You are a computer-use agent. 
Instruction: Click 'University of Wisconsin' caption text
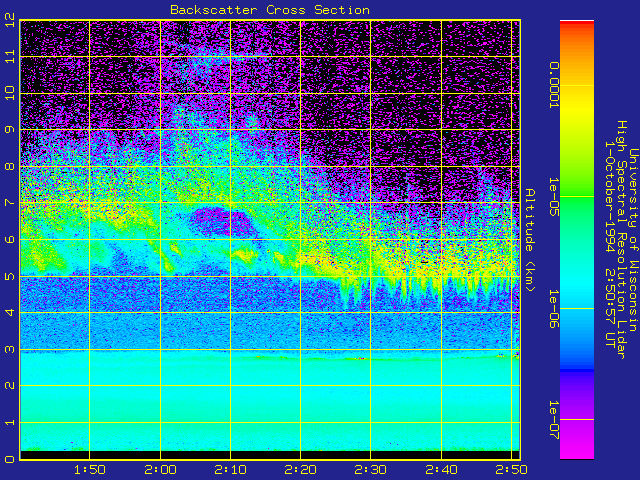[x=633, y=240]
